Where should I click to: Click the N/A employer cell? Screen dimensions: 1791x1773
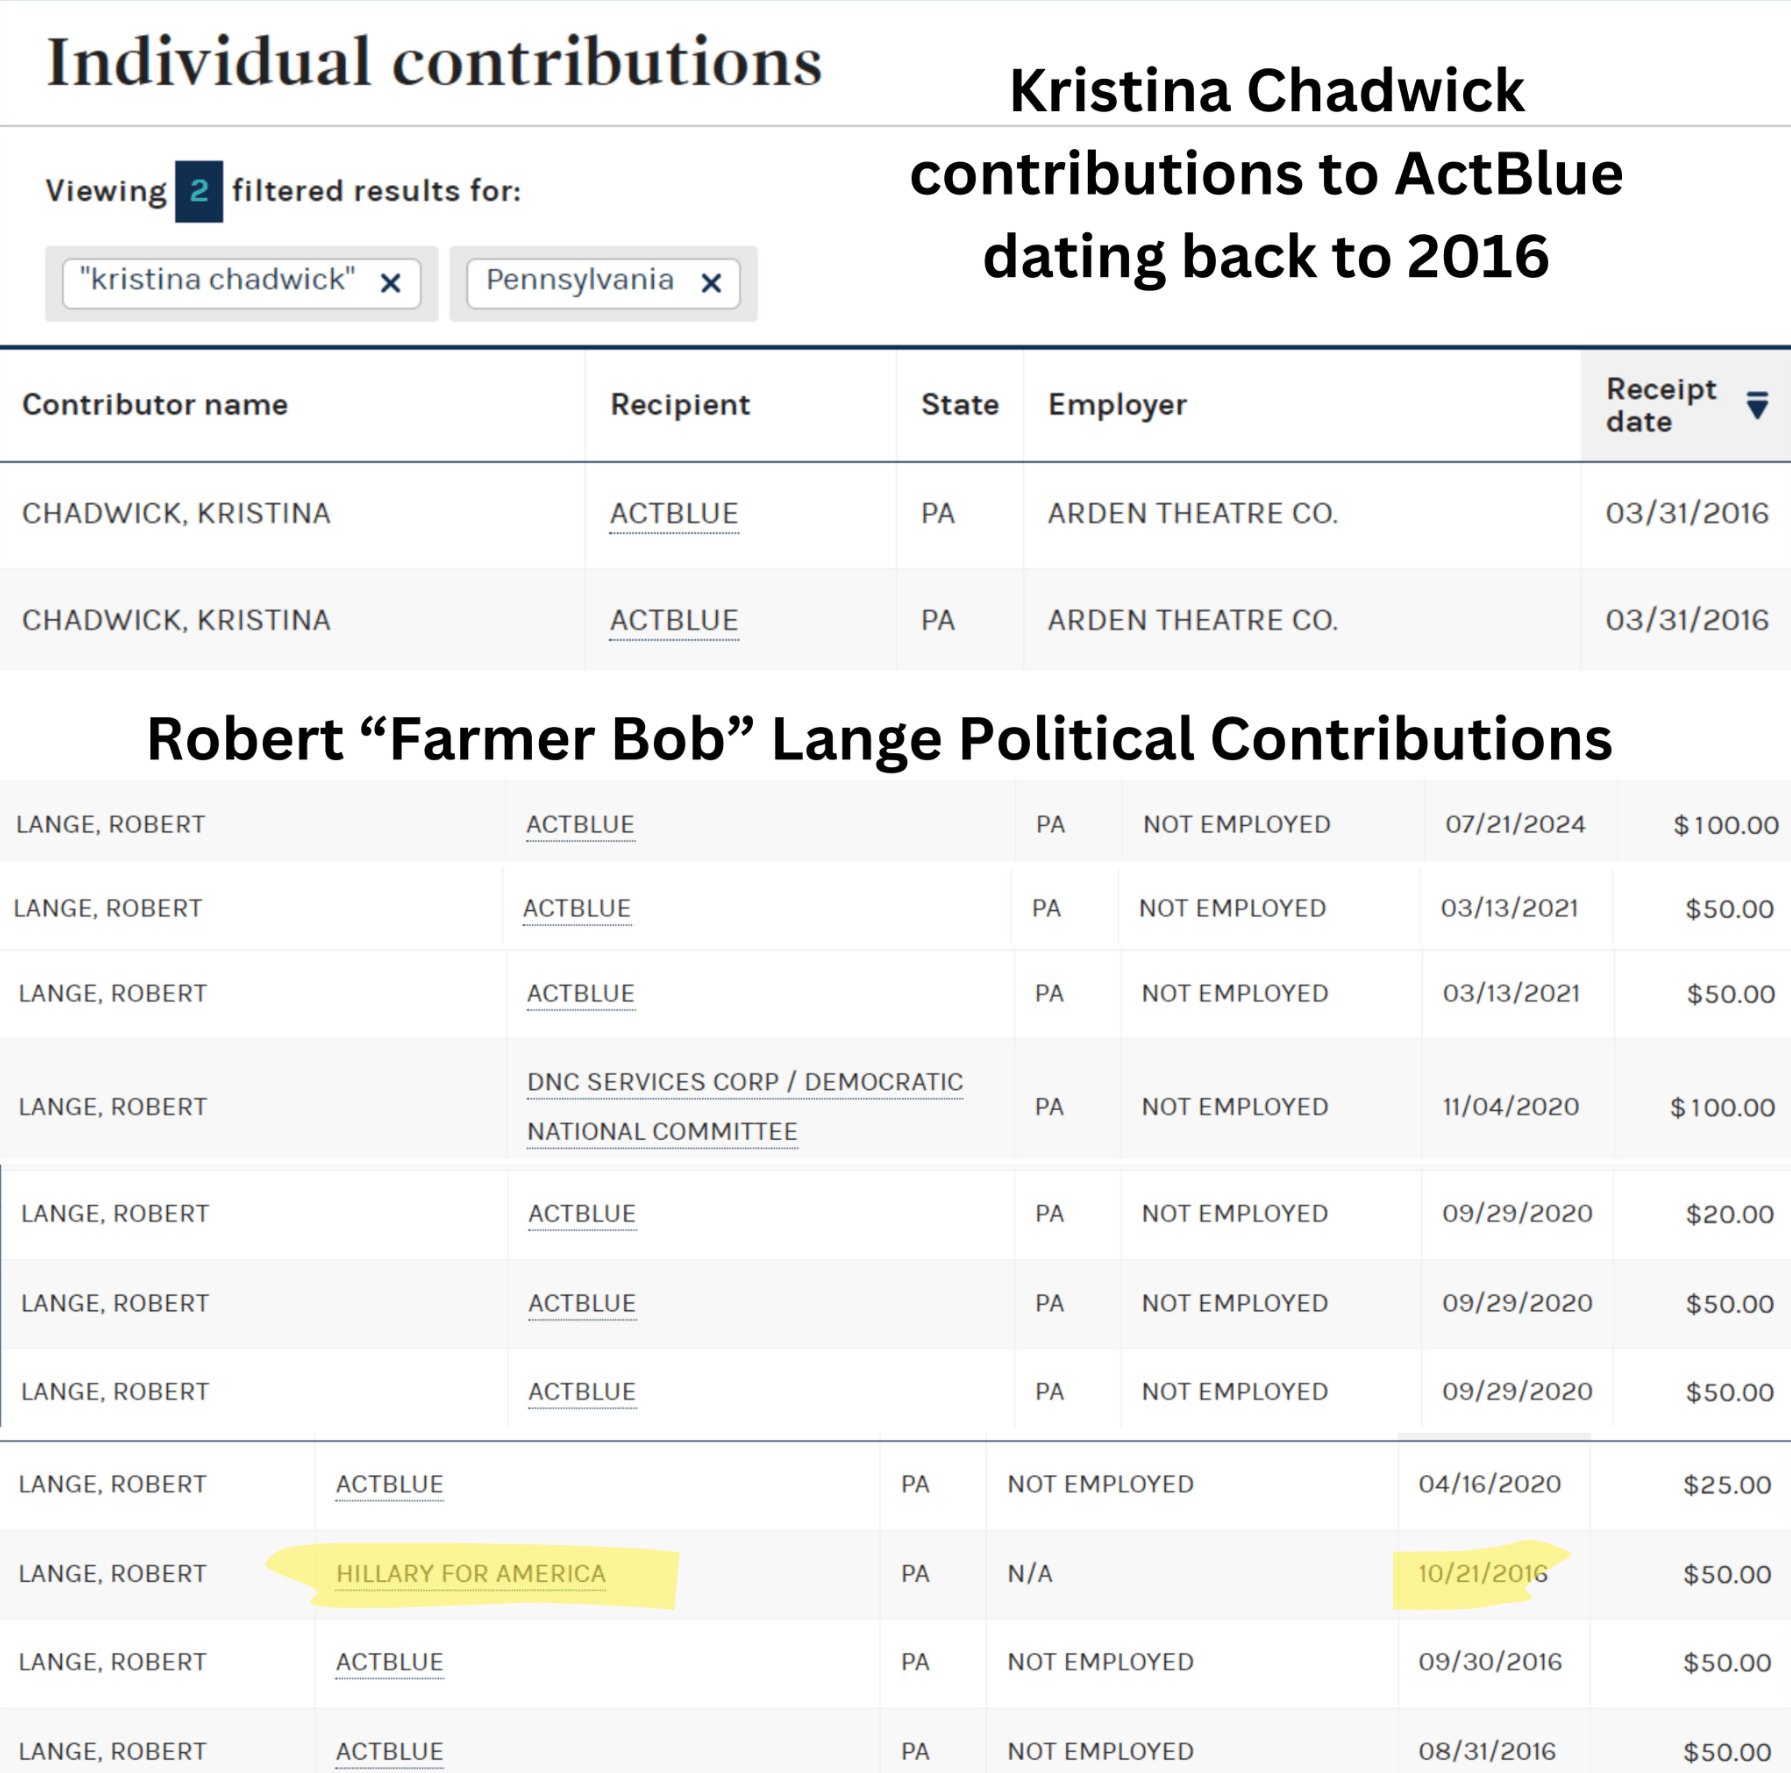tap(1030, 1574)
